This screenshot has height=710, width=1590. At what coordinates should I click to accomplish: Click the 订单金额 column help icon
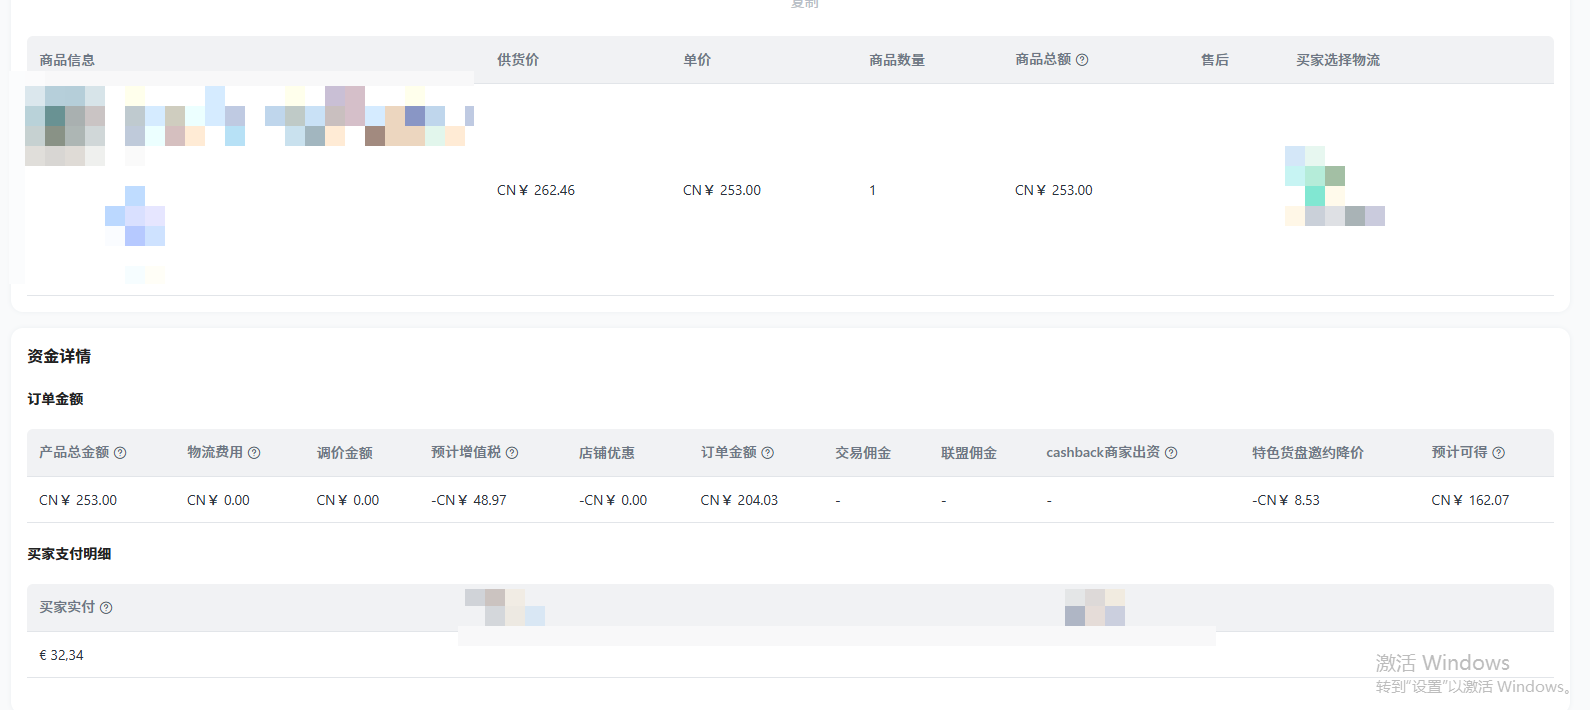[768, 453]
